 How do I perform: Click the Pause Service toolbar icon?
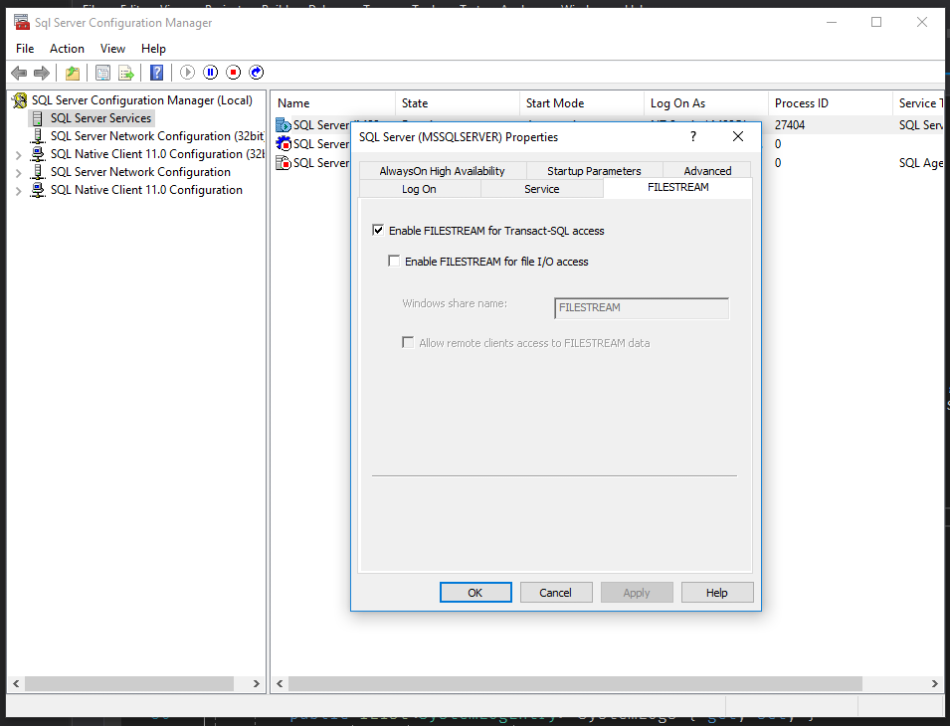pyautogui.click(x=210, y=73)
